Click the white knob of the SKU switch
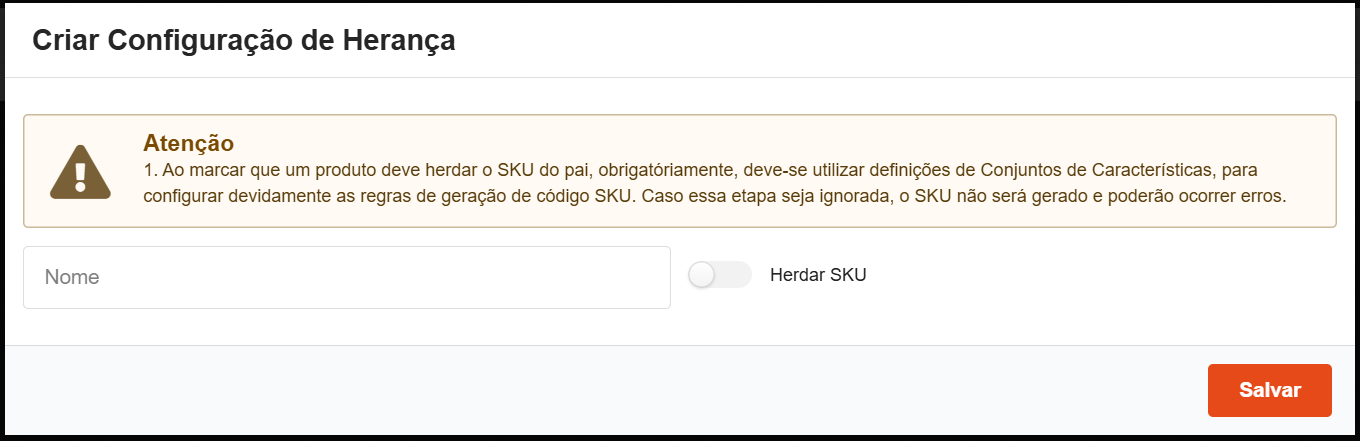1360x441 pixels. 703,275
